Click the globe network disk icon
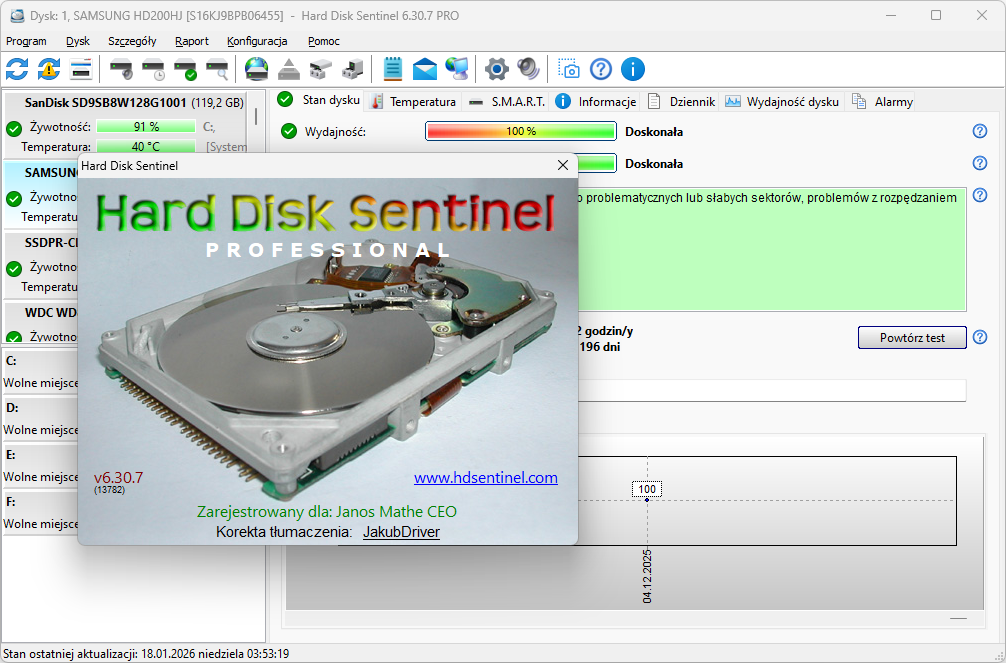Image resolution: width=1006 pixels, height=663 pixels. click(256, 69)
